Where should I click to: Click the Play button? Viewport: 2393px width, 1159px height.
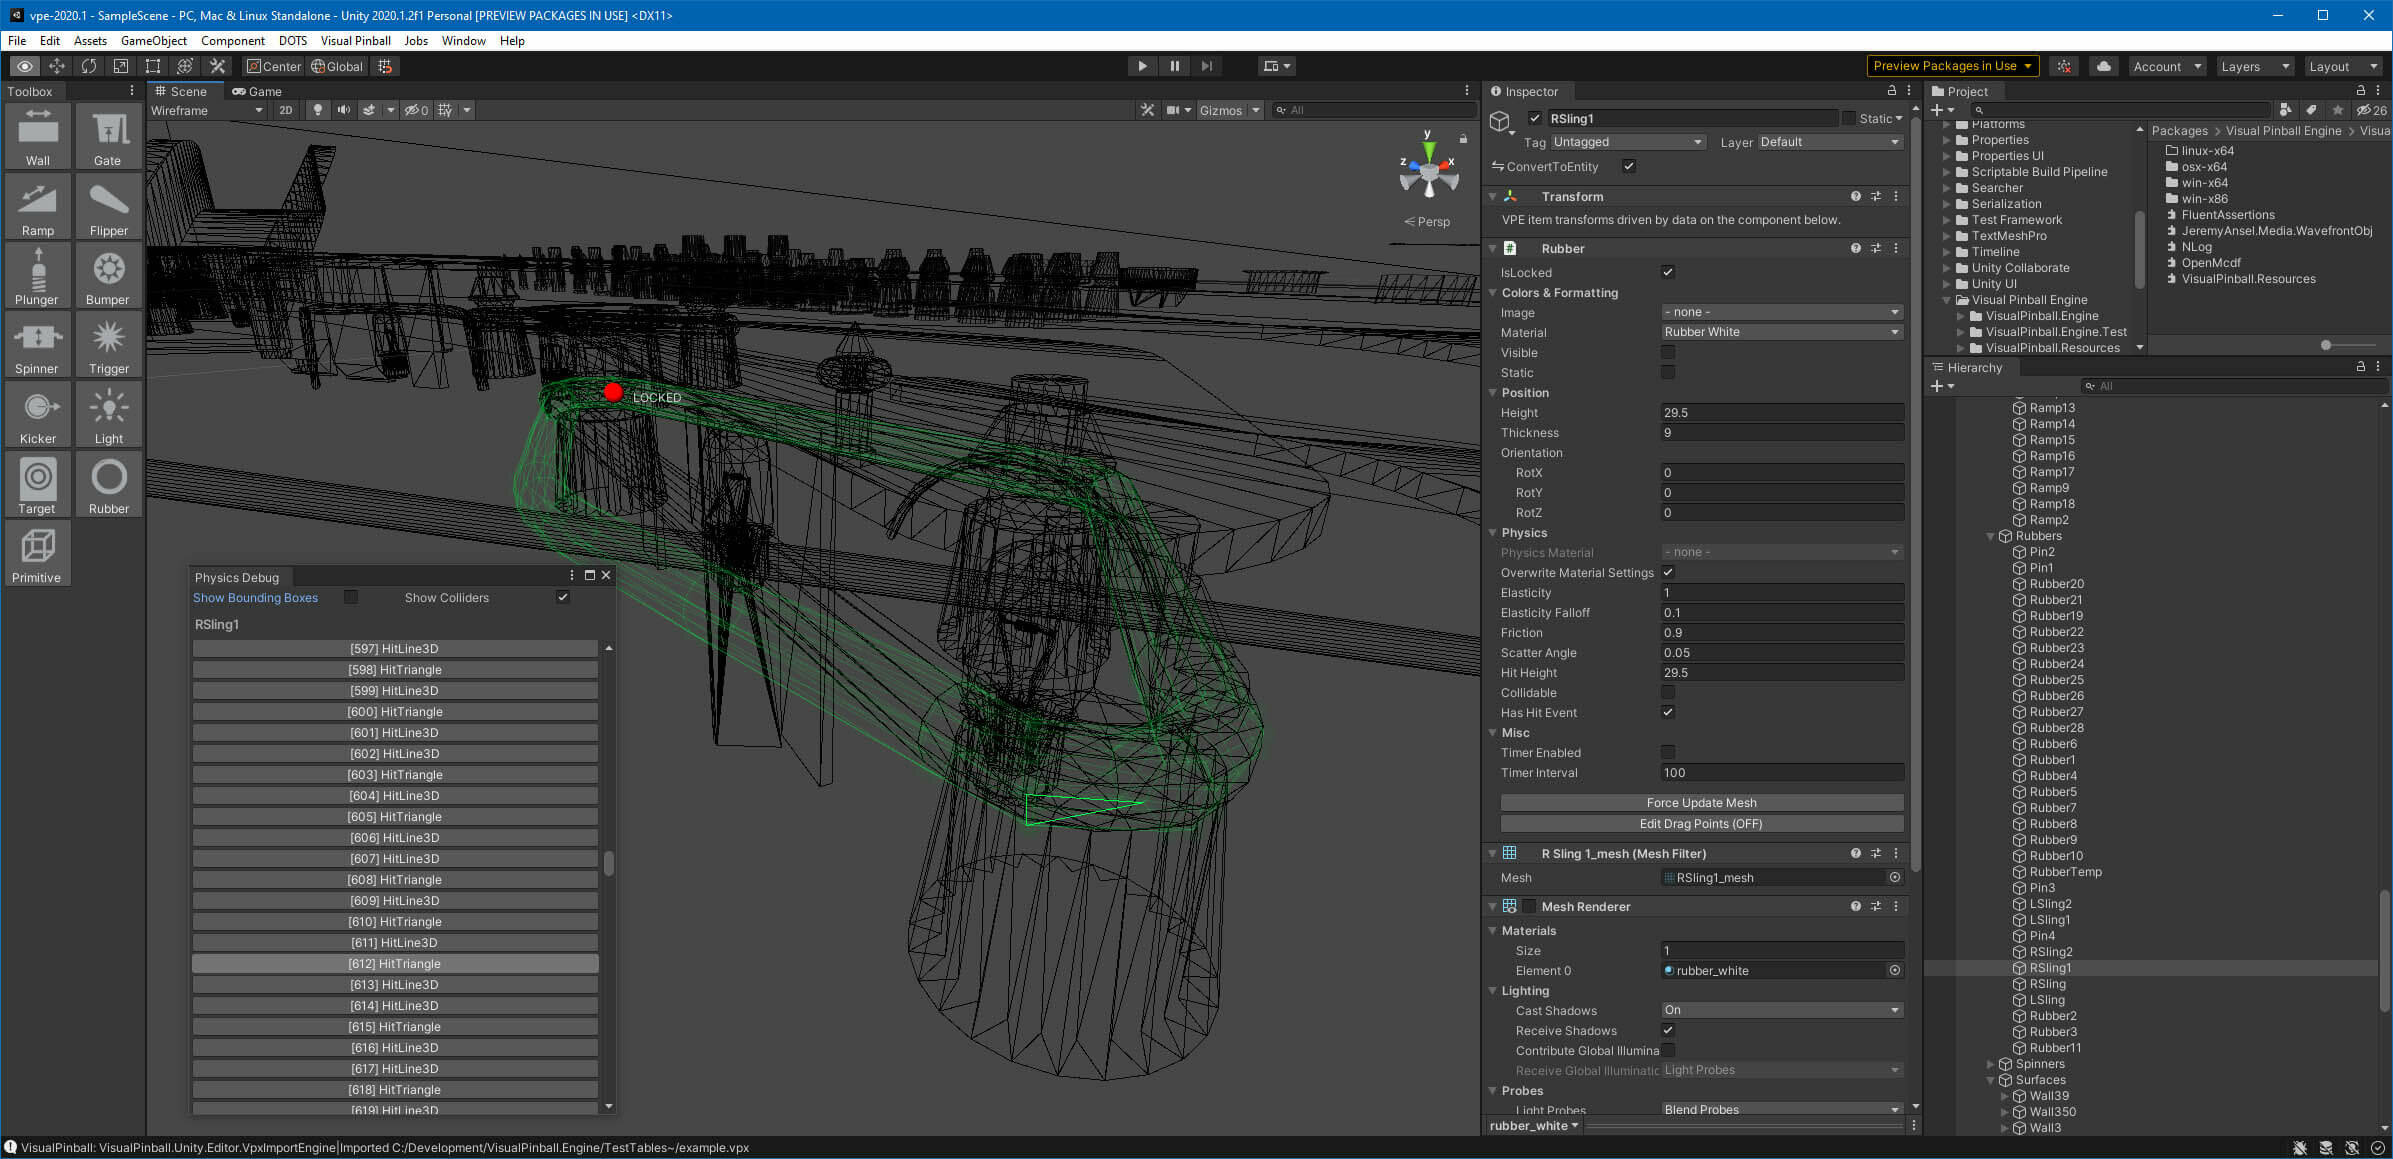click(1142, 66)
